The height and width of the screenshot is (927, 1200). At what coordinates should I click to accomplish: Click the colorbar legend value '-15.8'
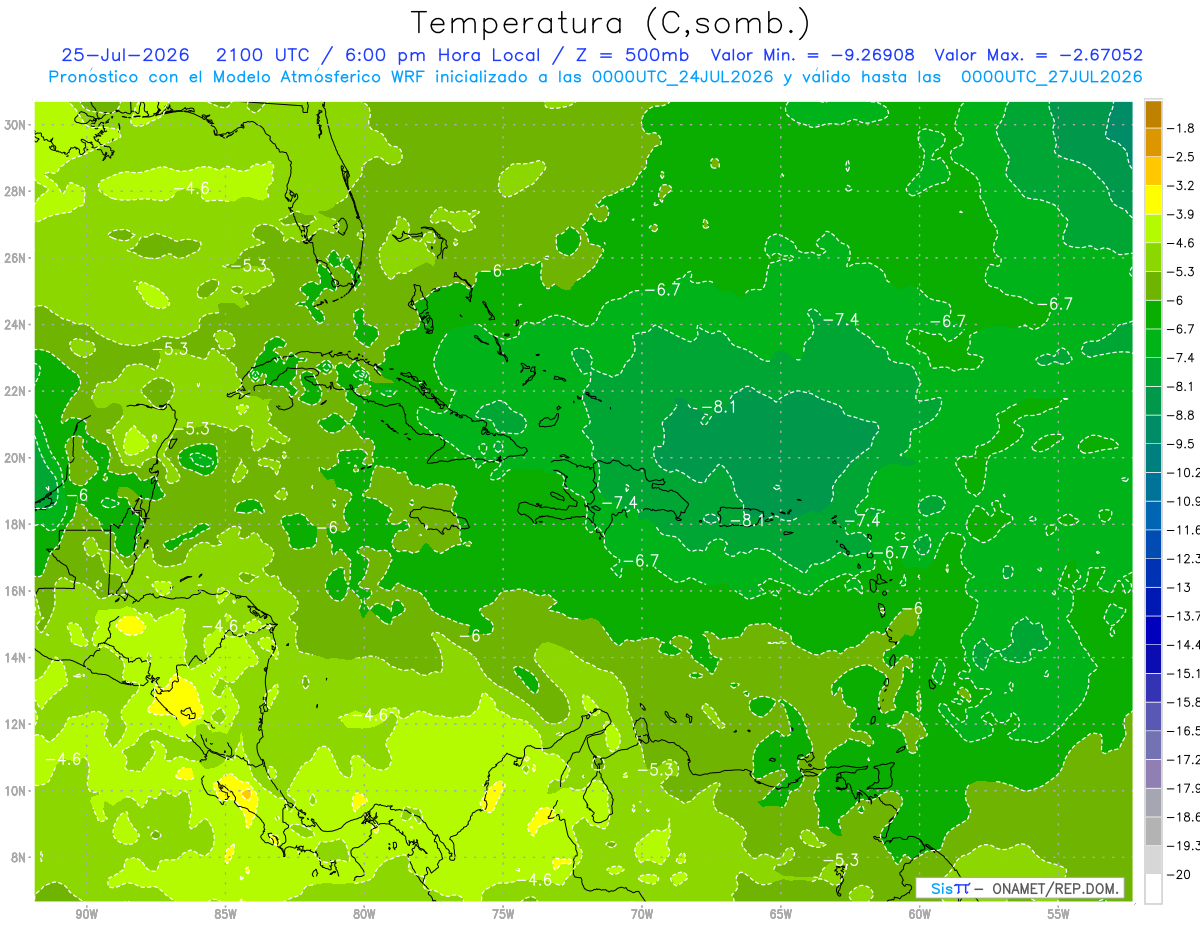pyautogui.click(x=1186, y=702)
